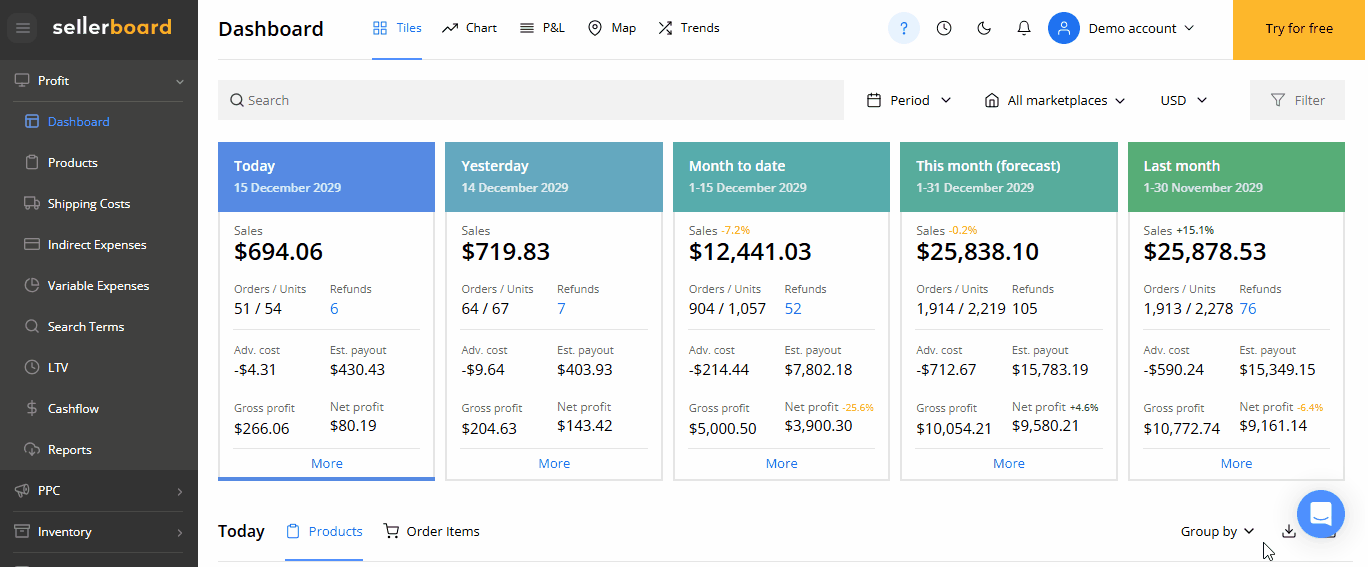Change currency with USD dropdown

[1184, 100]
